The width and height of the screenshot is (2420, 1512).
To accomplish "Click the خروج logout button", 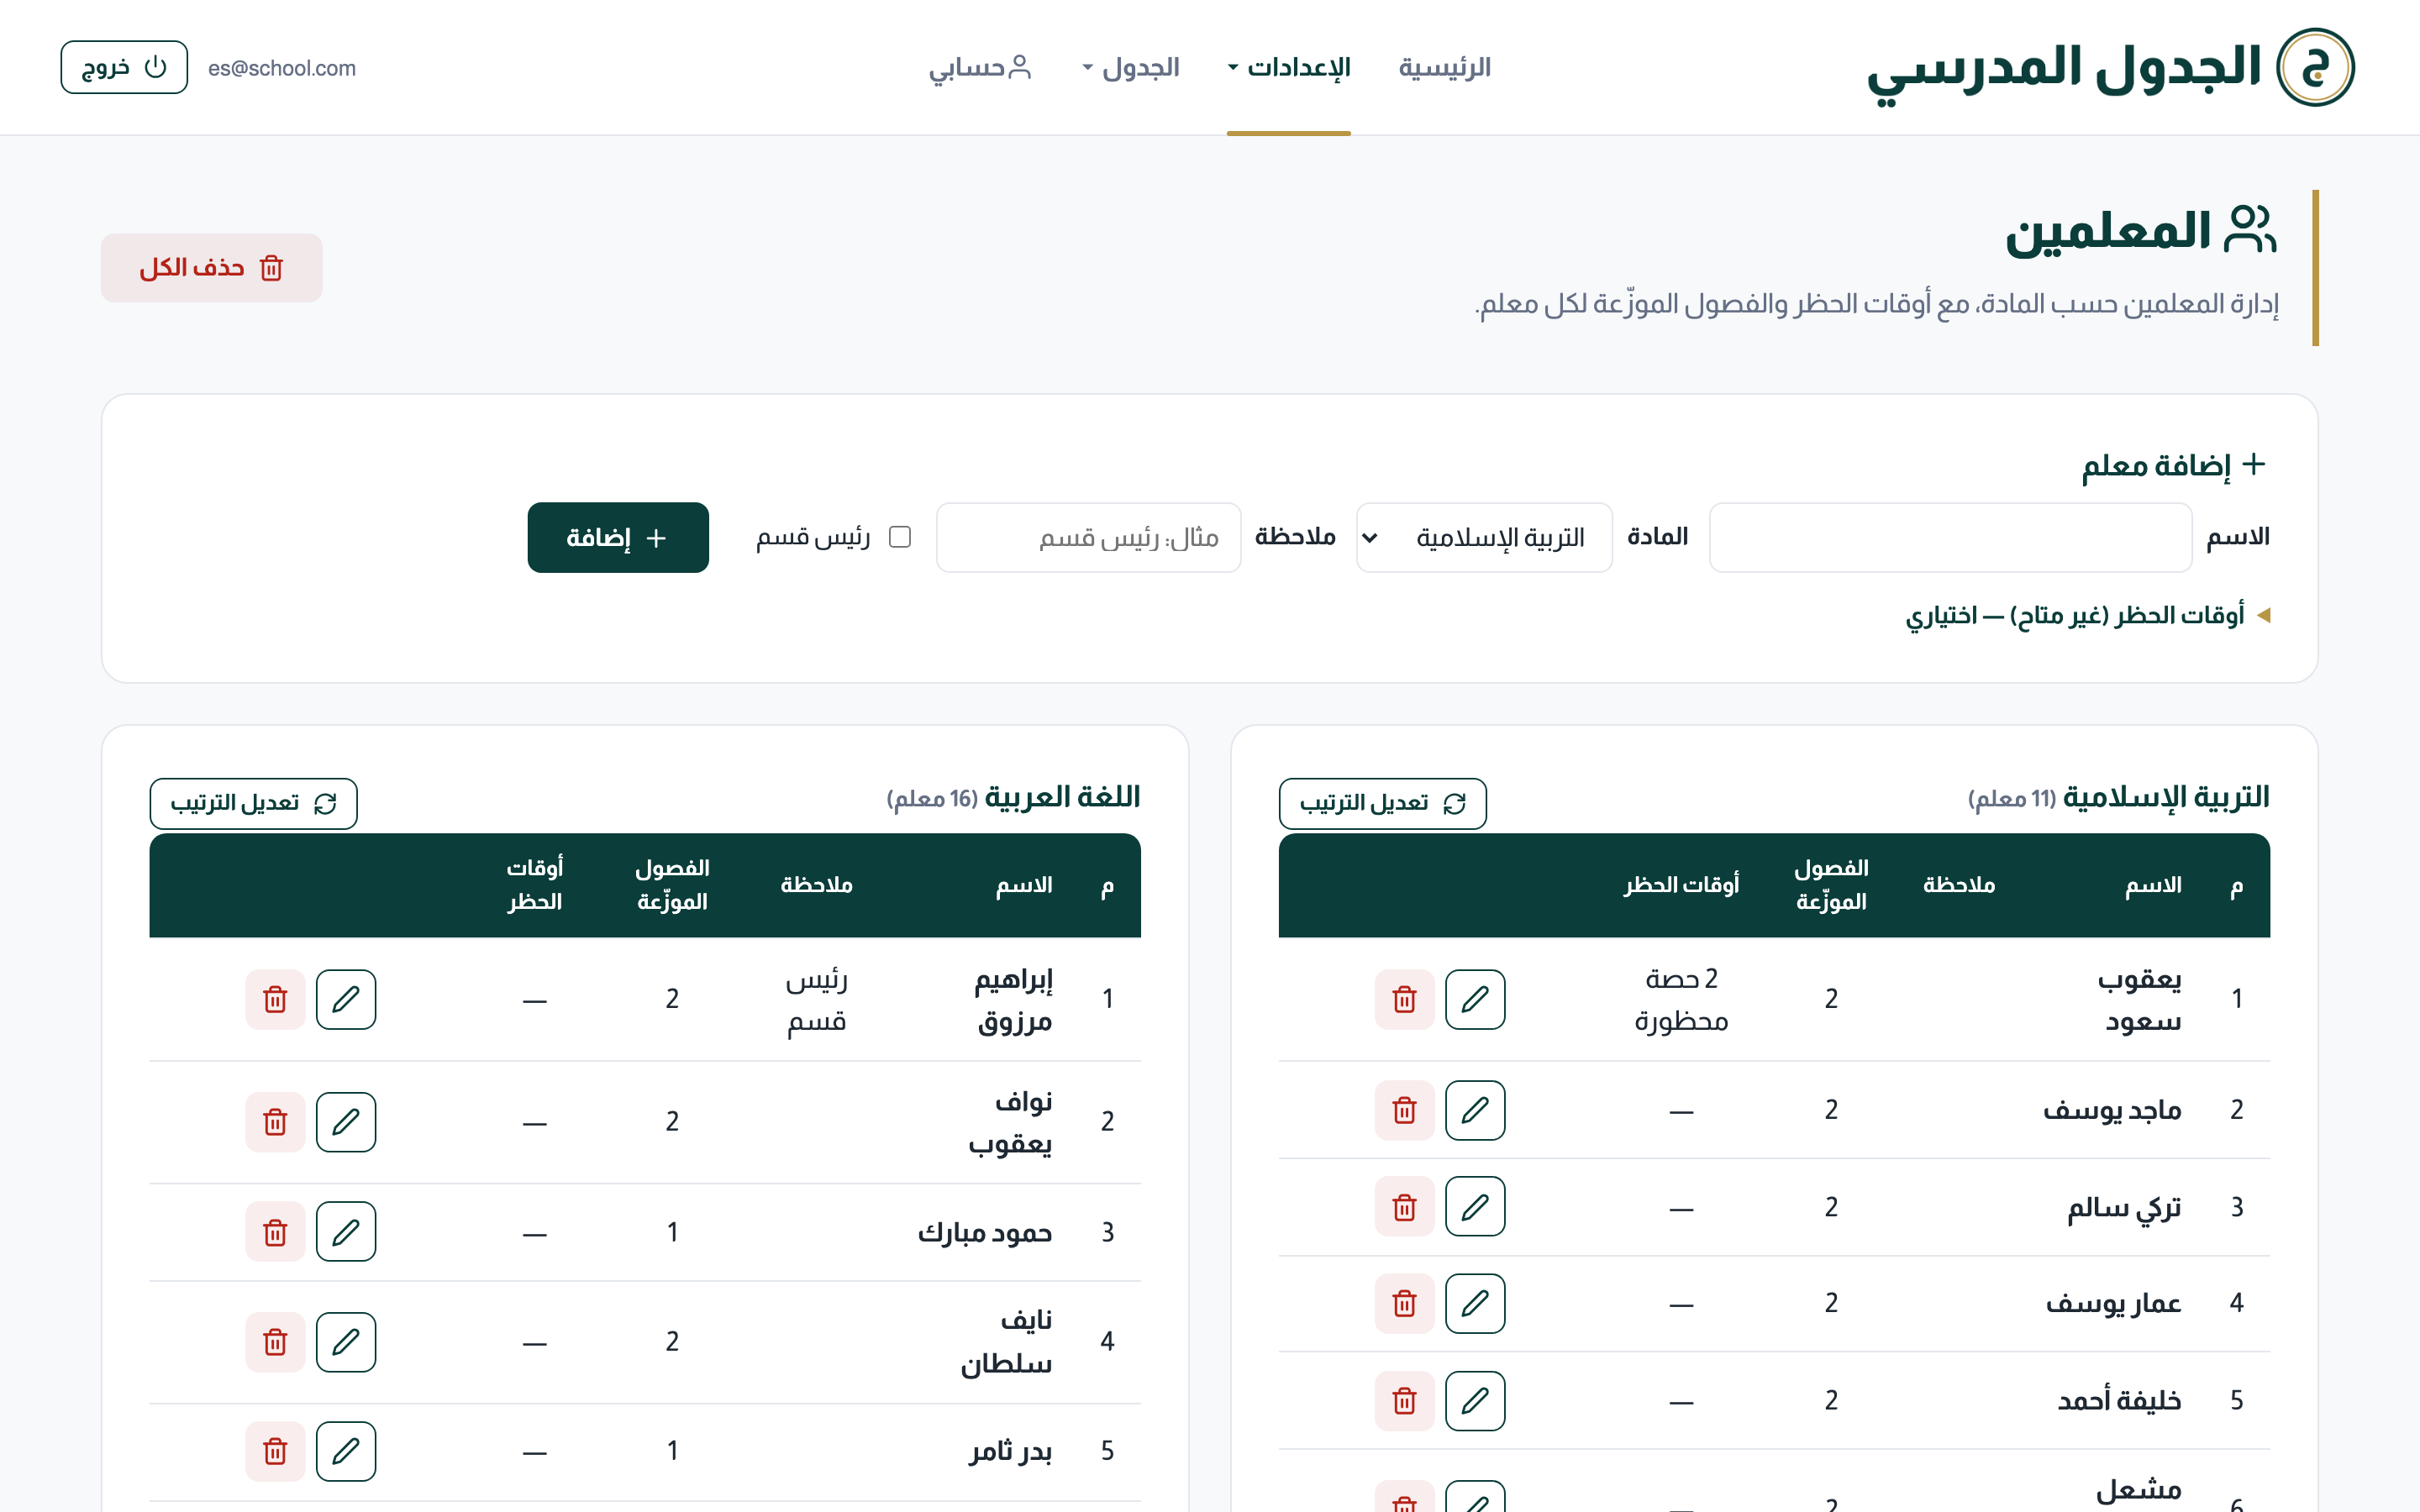I will click(x=124, y=67).
